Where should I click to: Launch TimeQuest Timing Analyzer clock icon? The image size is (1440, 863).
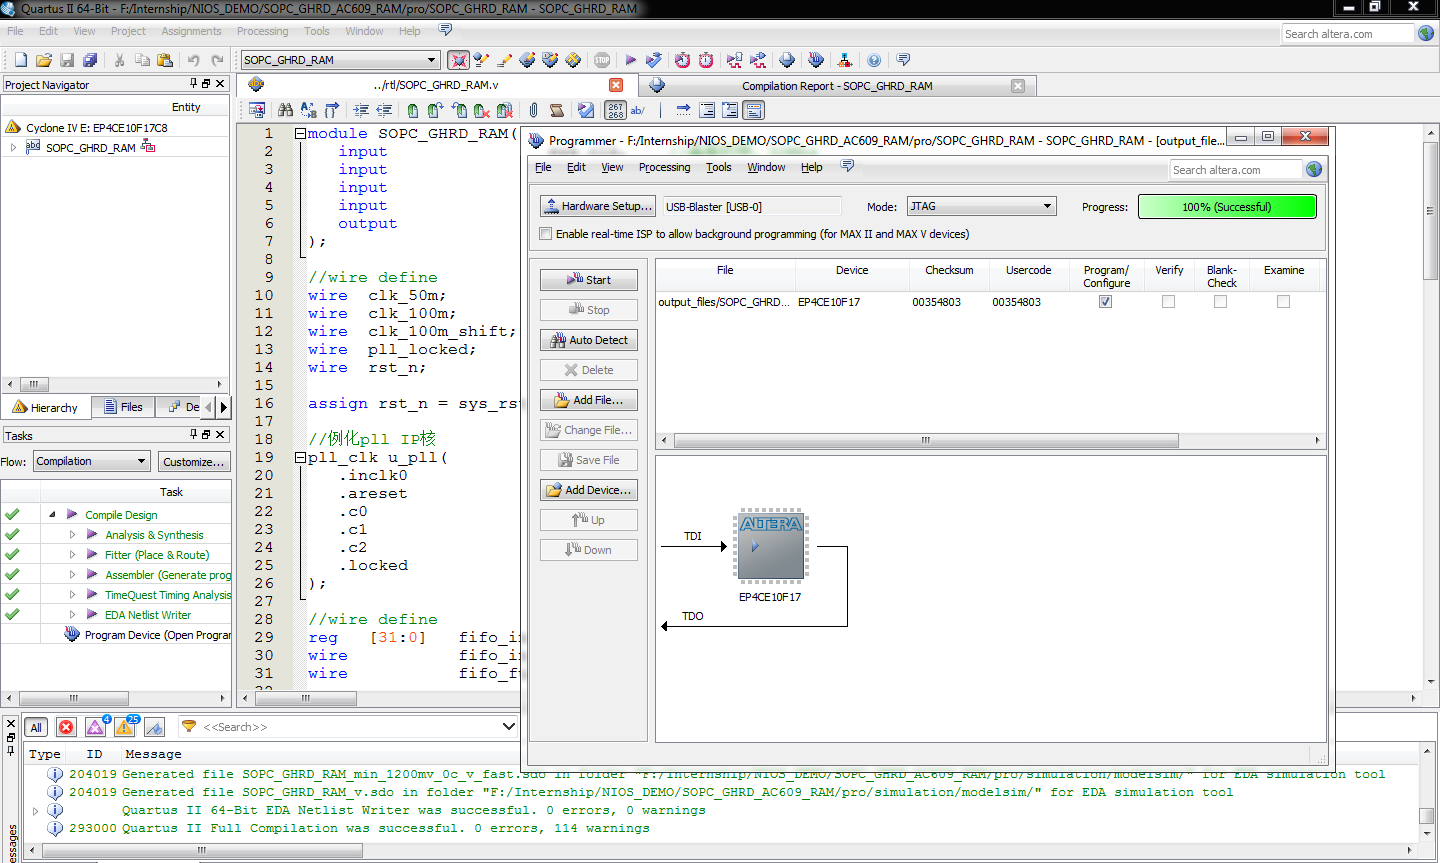(707, 60)
